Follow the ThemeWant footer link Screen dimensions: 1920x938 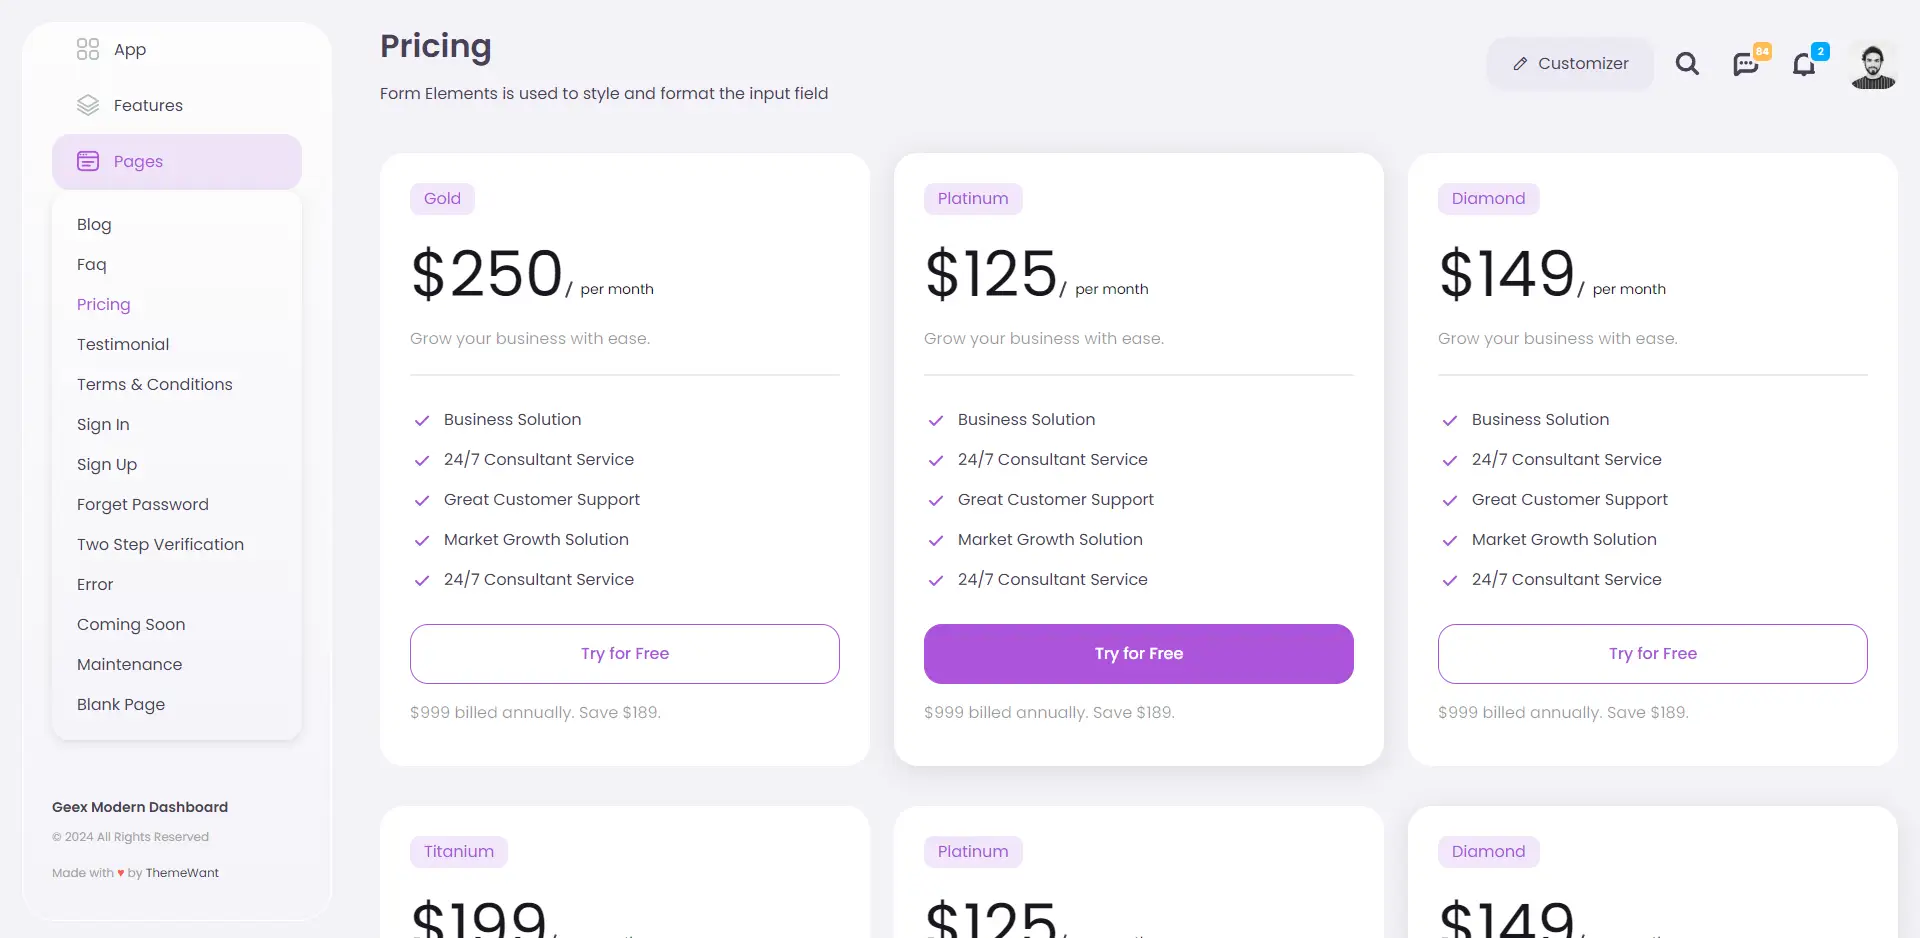[182, 873]
